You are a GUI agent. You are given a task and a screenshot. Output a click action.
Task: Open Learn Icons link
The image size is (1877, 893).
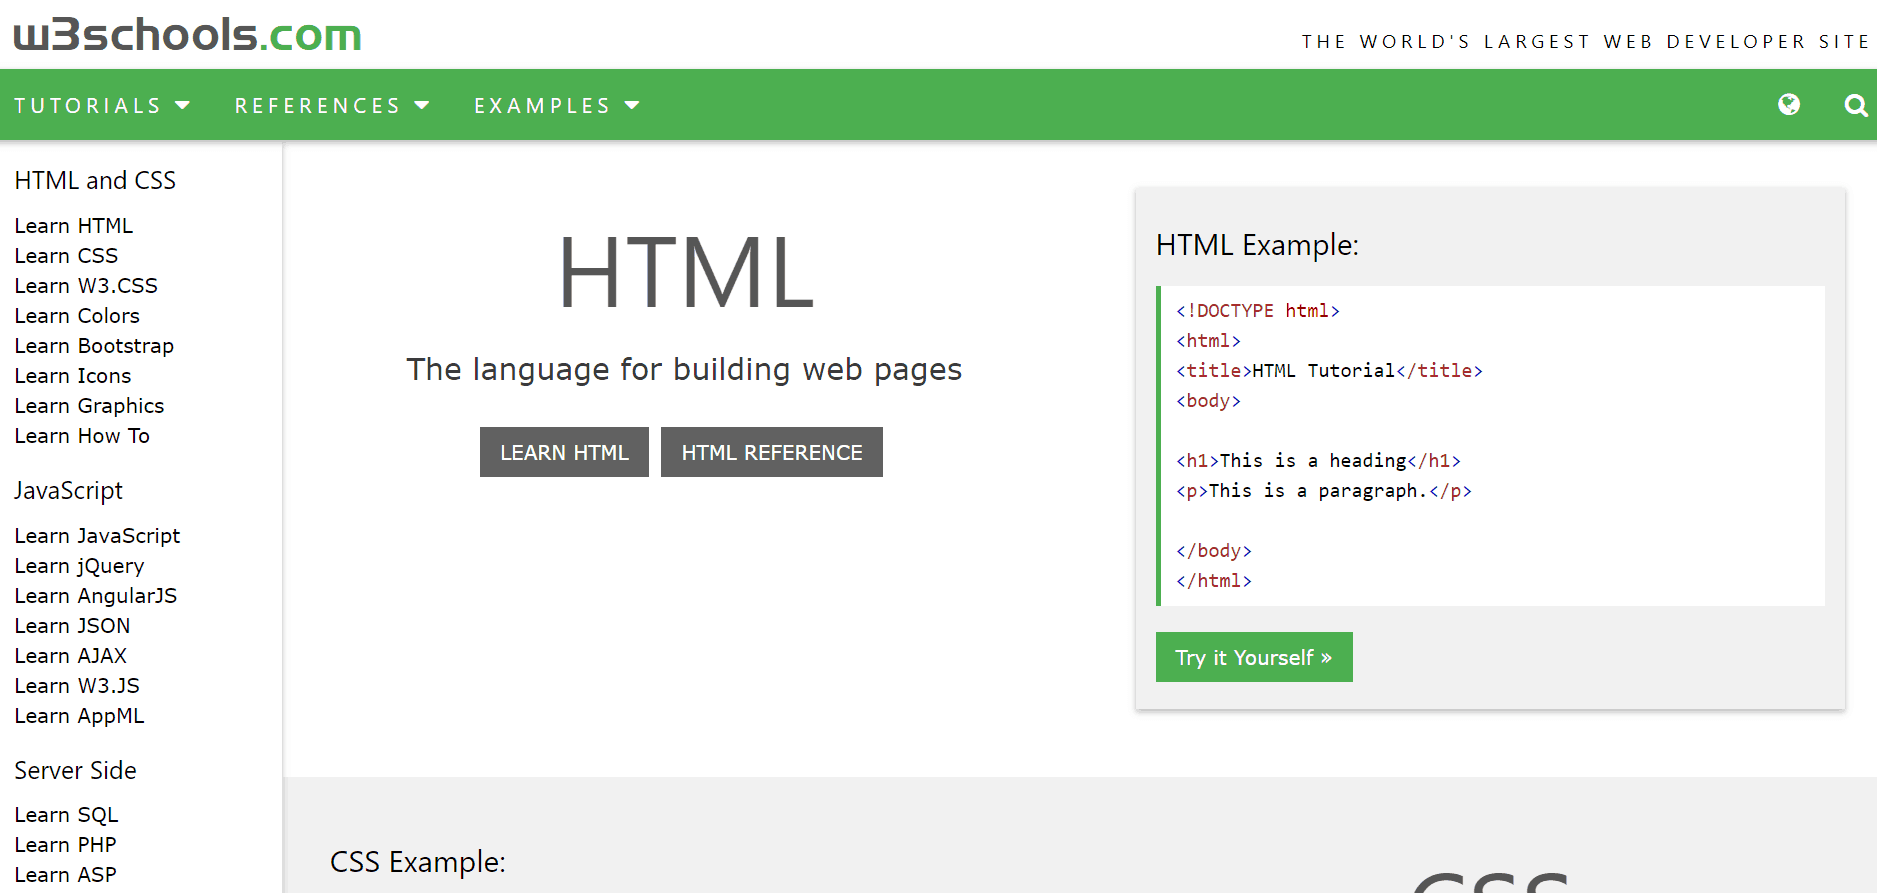(73, 376)
